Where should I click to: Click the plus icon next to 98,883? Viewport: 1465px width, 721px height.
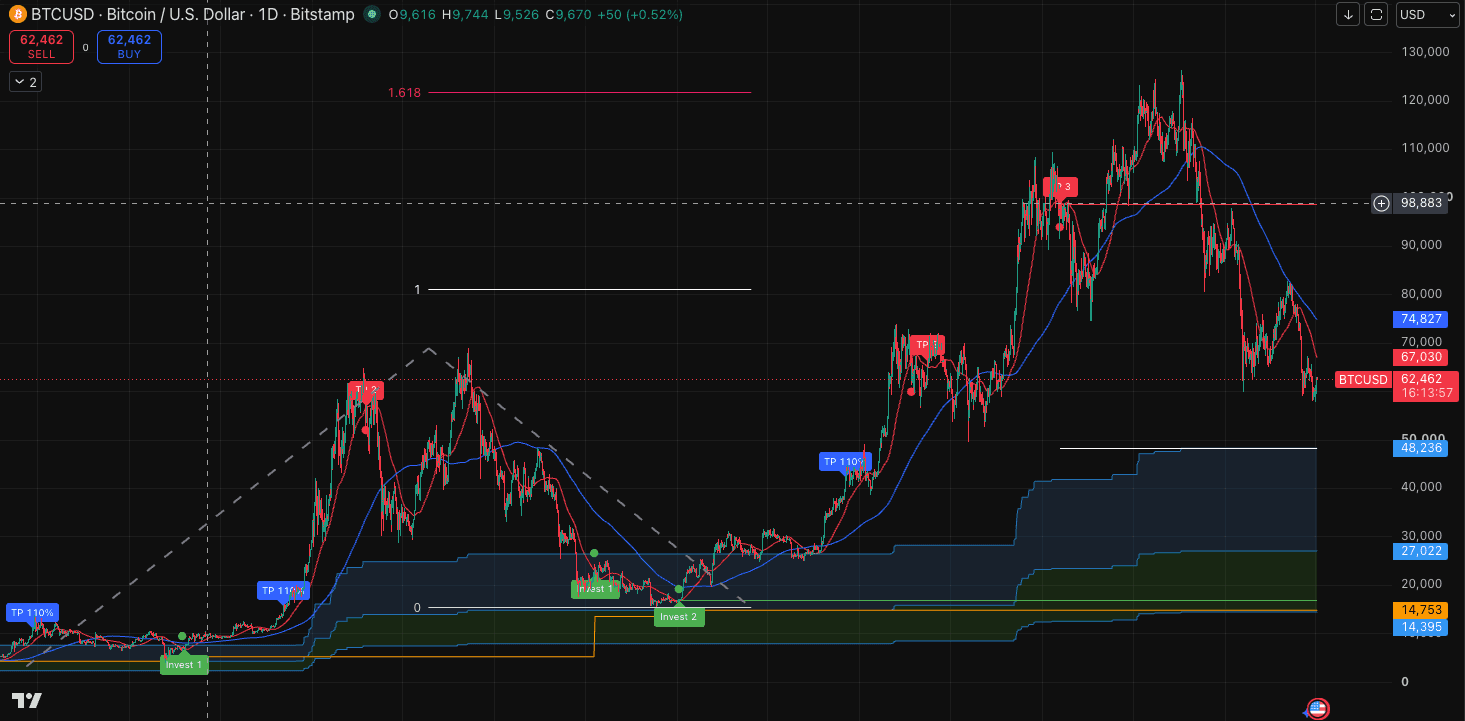[x=1381, y=203]
